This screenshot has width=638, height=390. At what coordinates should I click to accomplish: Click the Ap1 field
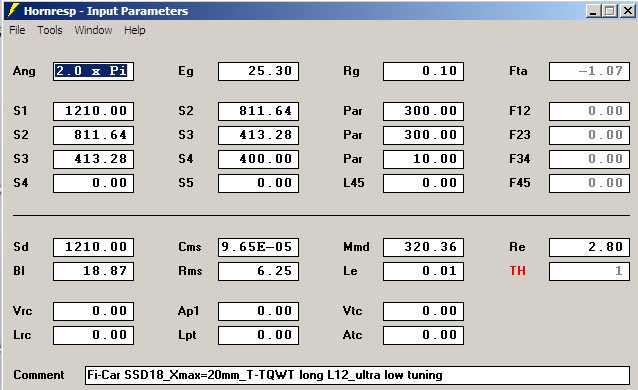pyautogui.click(x=258, y=311)
